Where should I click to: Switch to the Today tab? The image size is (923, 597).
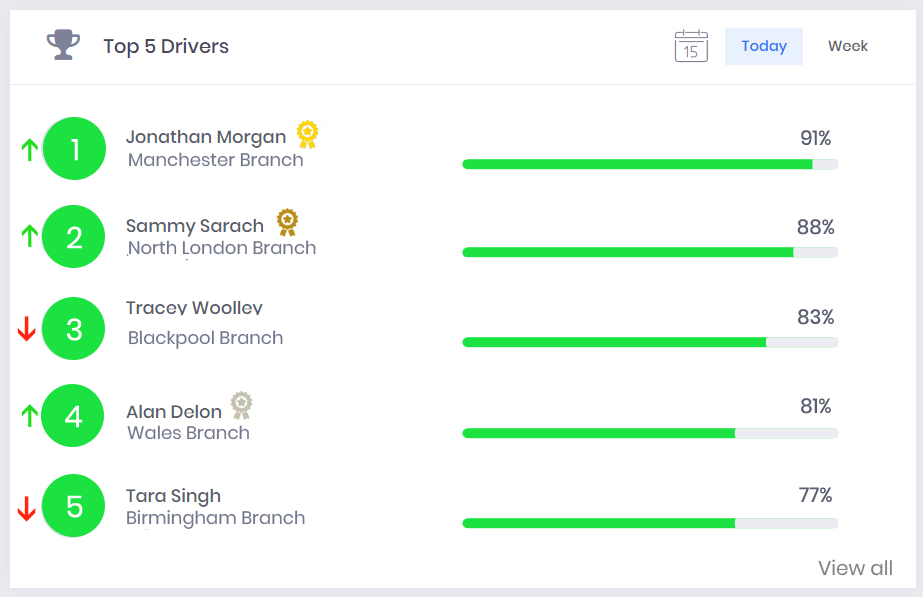pos(763,46)
